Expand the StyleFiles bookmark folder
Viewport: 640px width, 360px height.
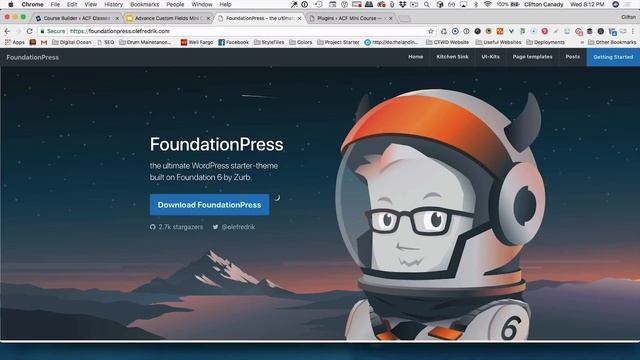[269, 42]
